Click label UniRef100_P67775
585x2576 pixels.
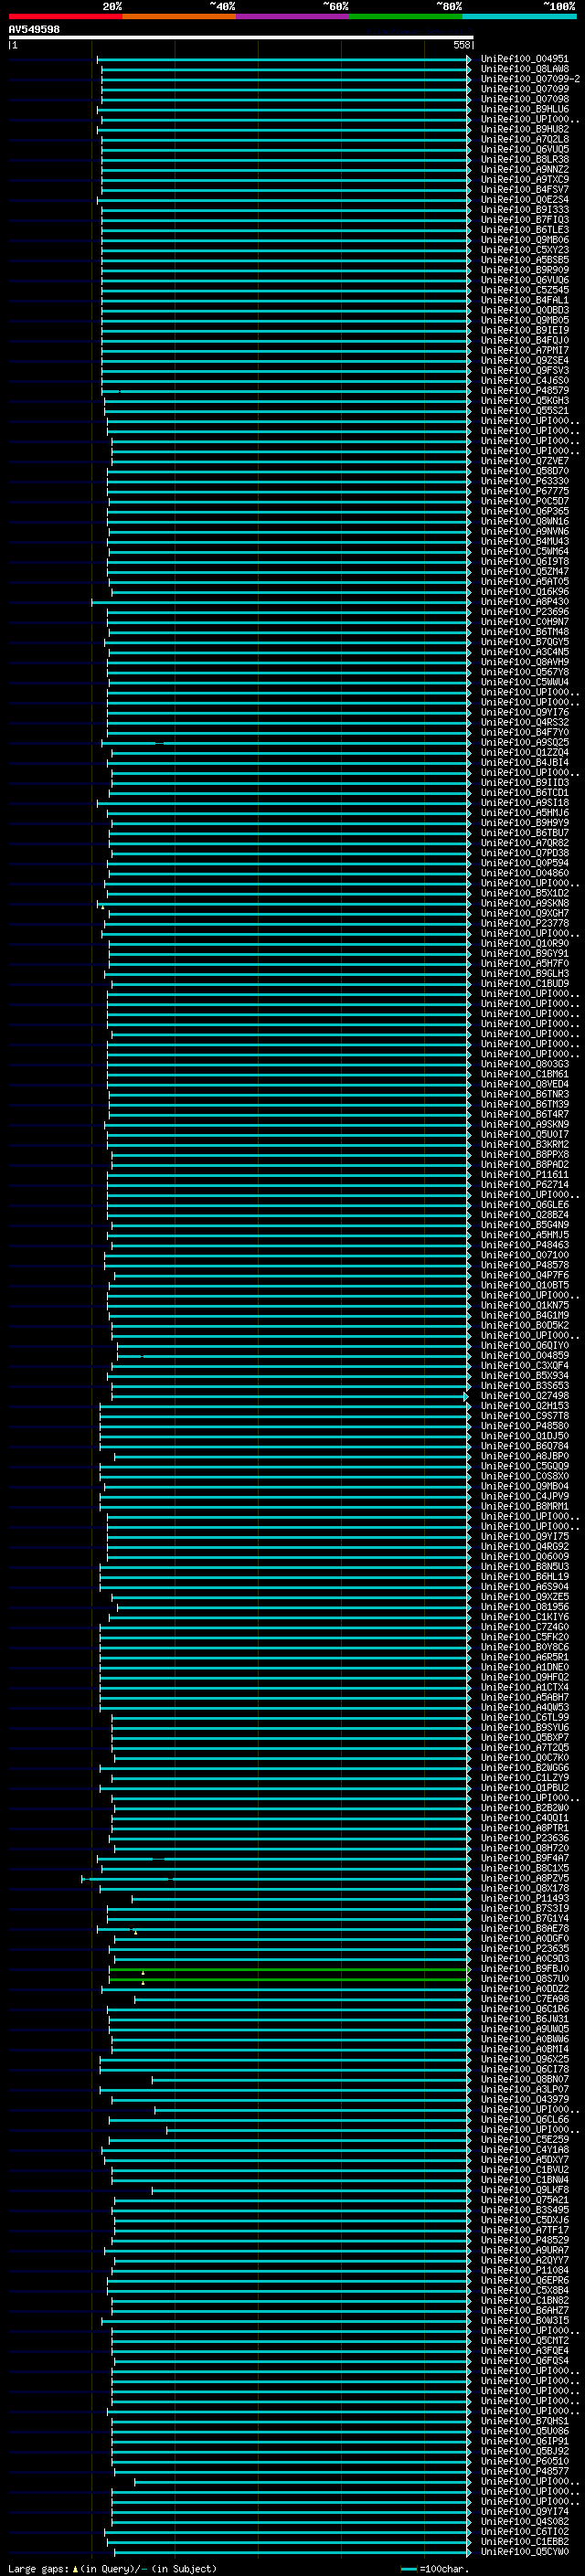[525, 491]
